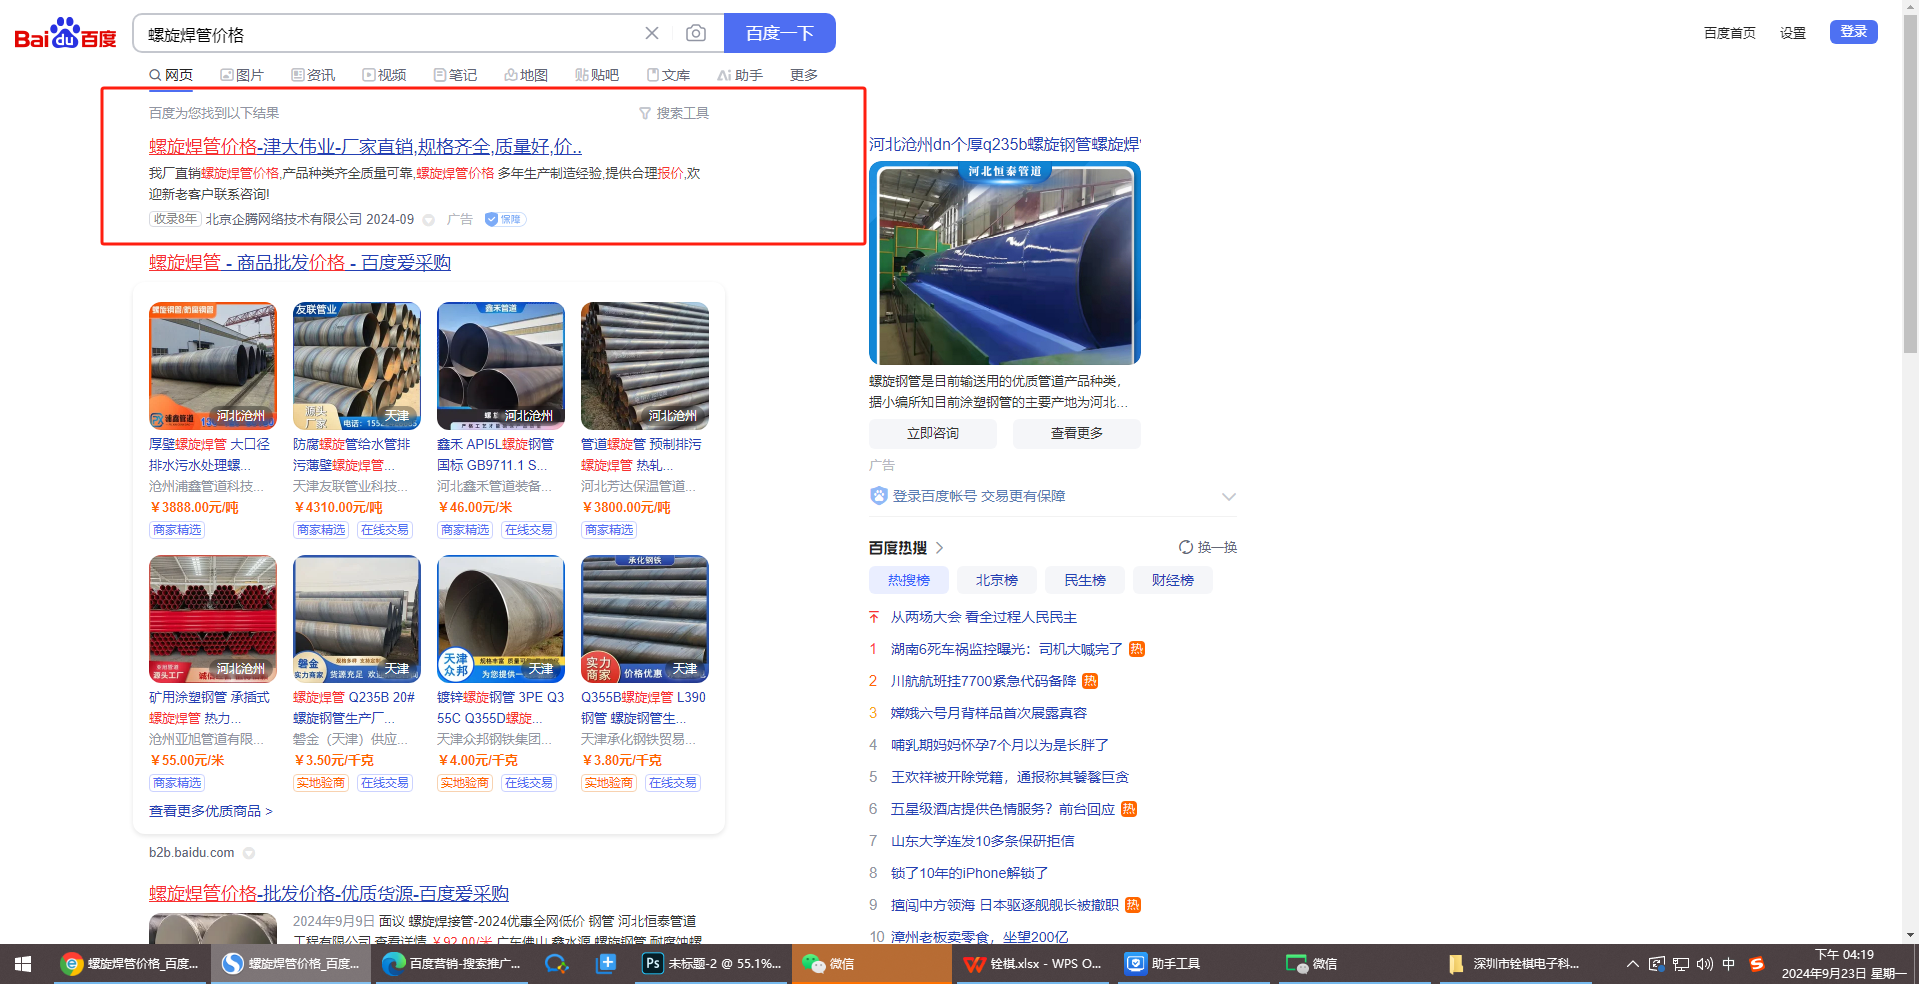Switch to Chrome 螺旋焊管价格 taskbar window
1919x984 pixels.
coord(131,964)
